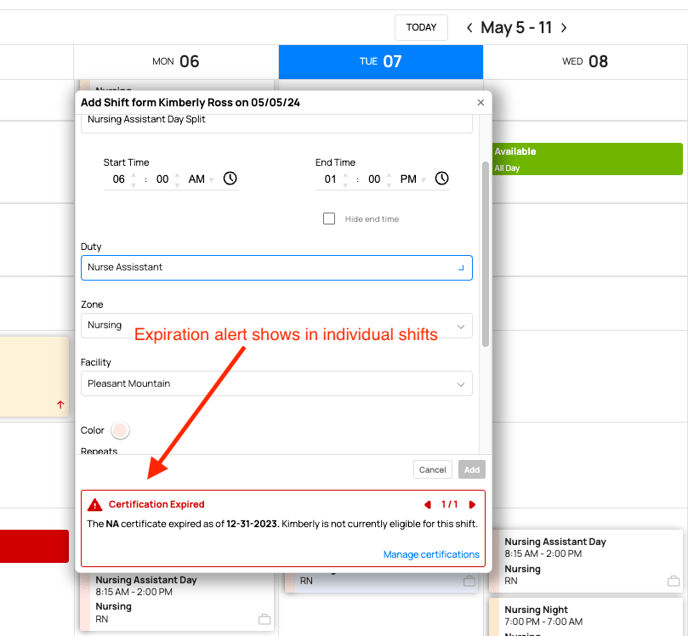
Task: Increase the End Time minutes value
Action: click(x=389, y=175)
